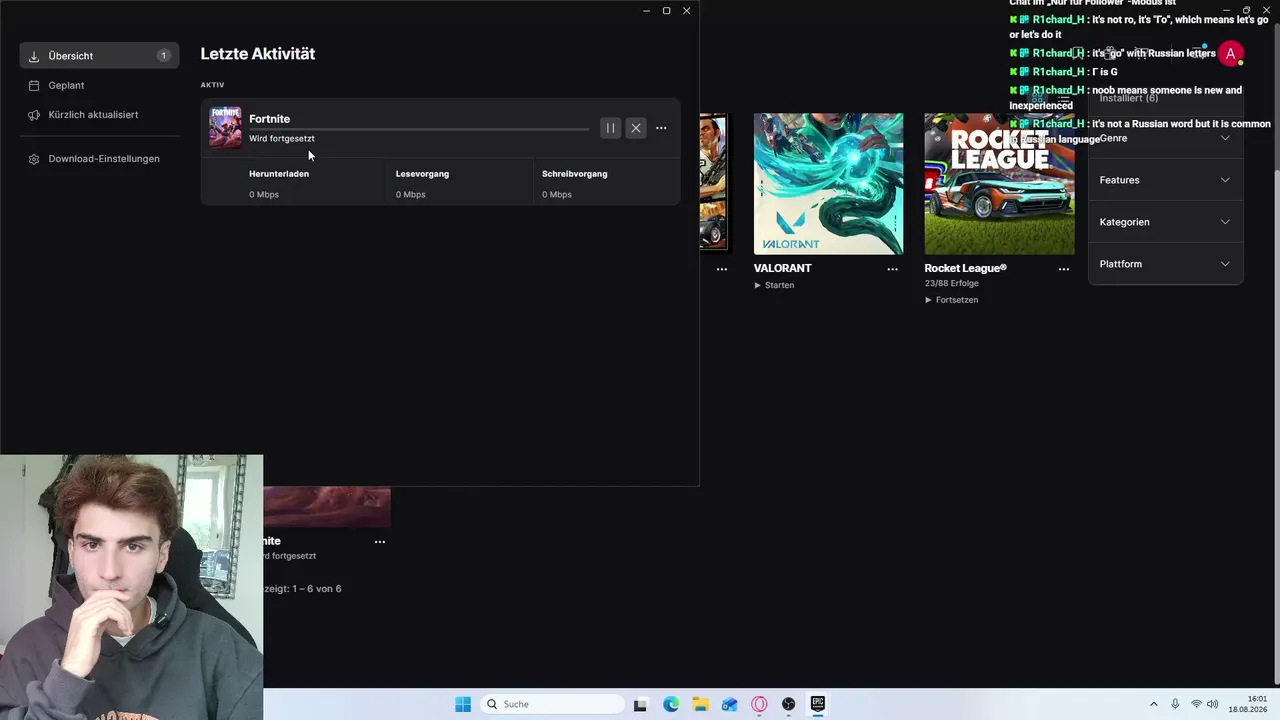The width and height of the screenshot is (1280, 720).
Task: Click Fortsetzen under Rocket League
Action: coord(952,300)
